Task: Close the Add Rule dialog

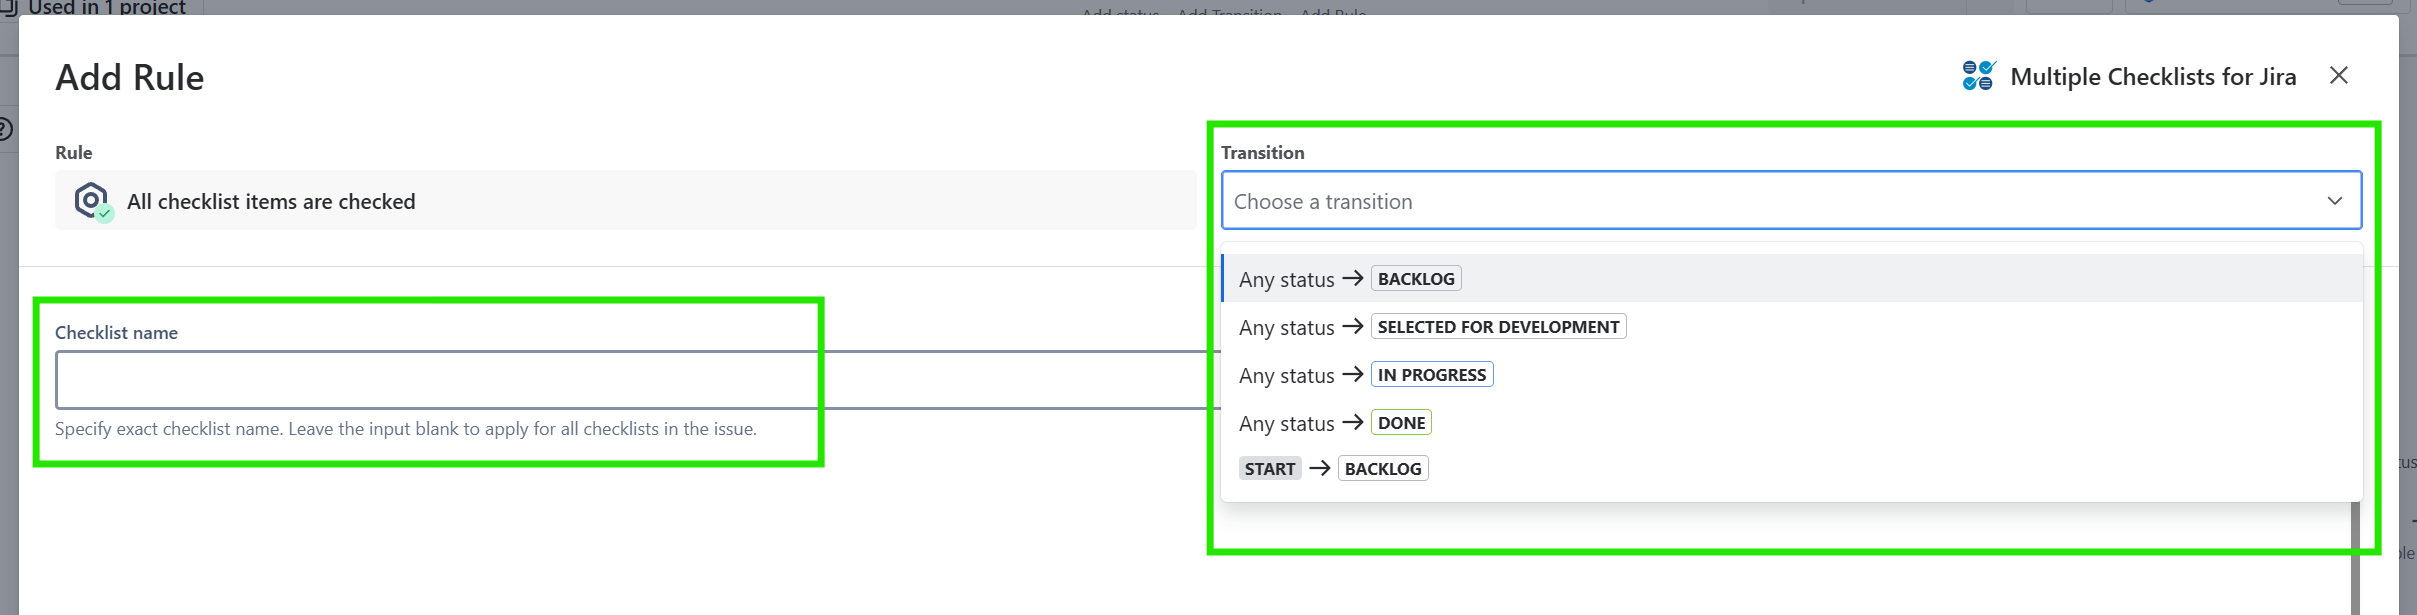Action: [x=2338, y=76]
